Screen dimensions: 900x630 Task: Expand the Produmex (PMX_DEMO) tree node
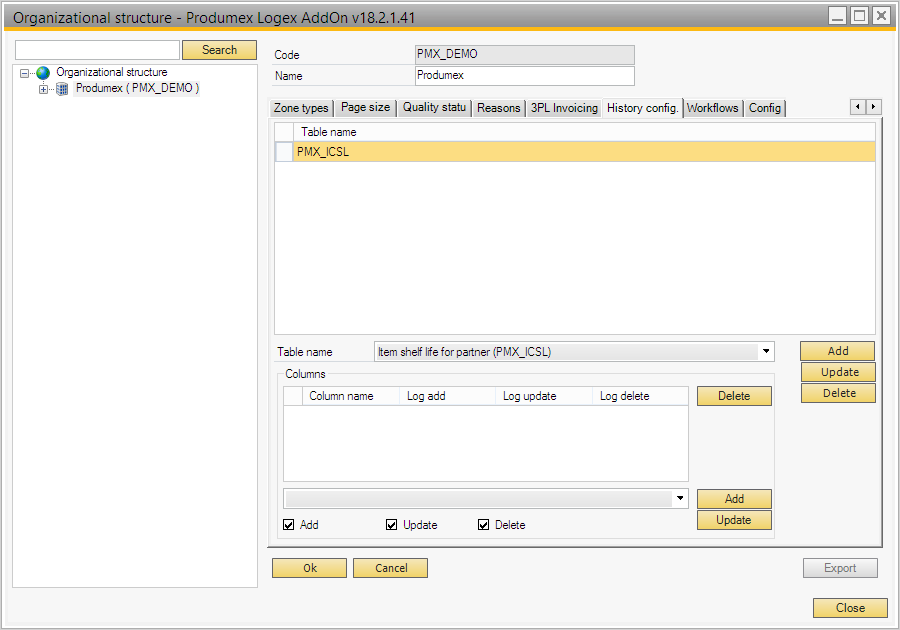pyautogui.click(x=43, y=89)
